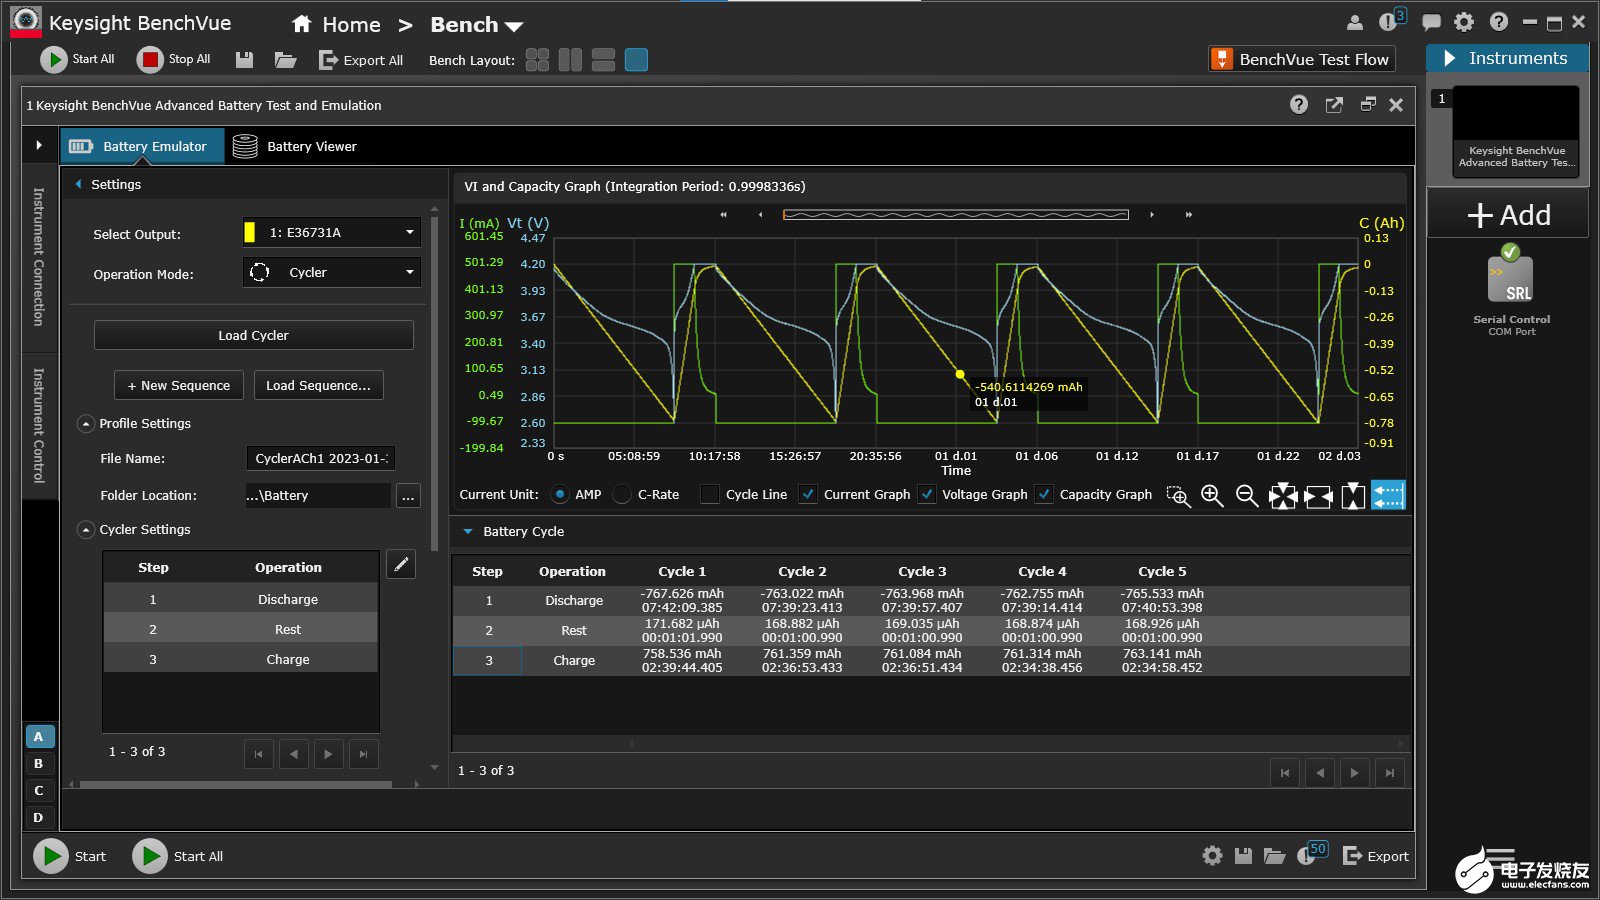Open bottom bar notifications with badge 50

(1311, 853)
